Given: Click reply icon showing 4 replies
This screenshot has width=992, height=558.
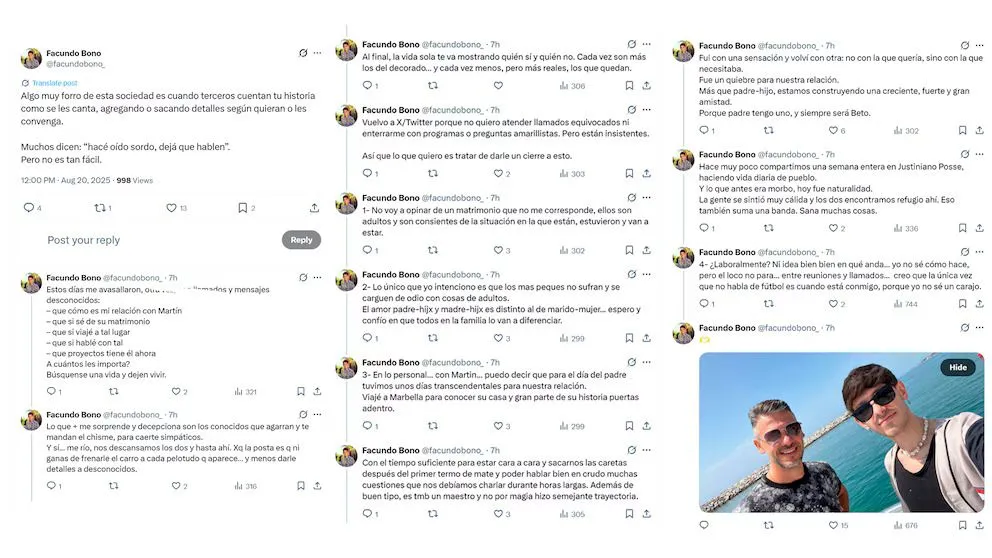Looking at the screenshot, I should tap(28, 208).
